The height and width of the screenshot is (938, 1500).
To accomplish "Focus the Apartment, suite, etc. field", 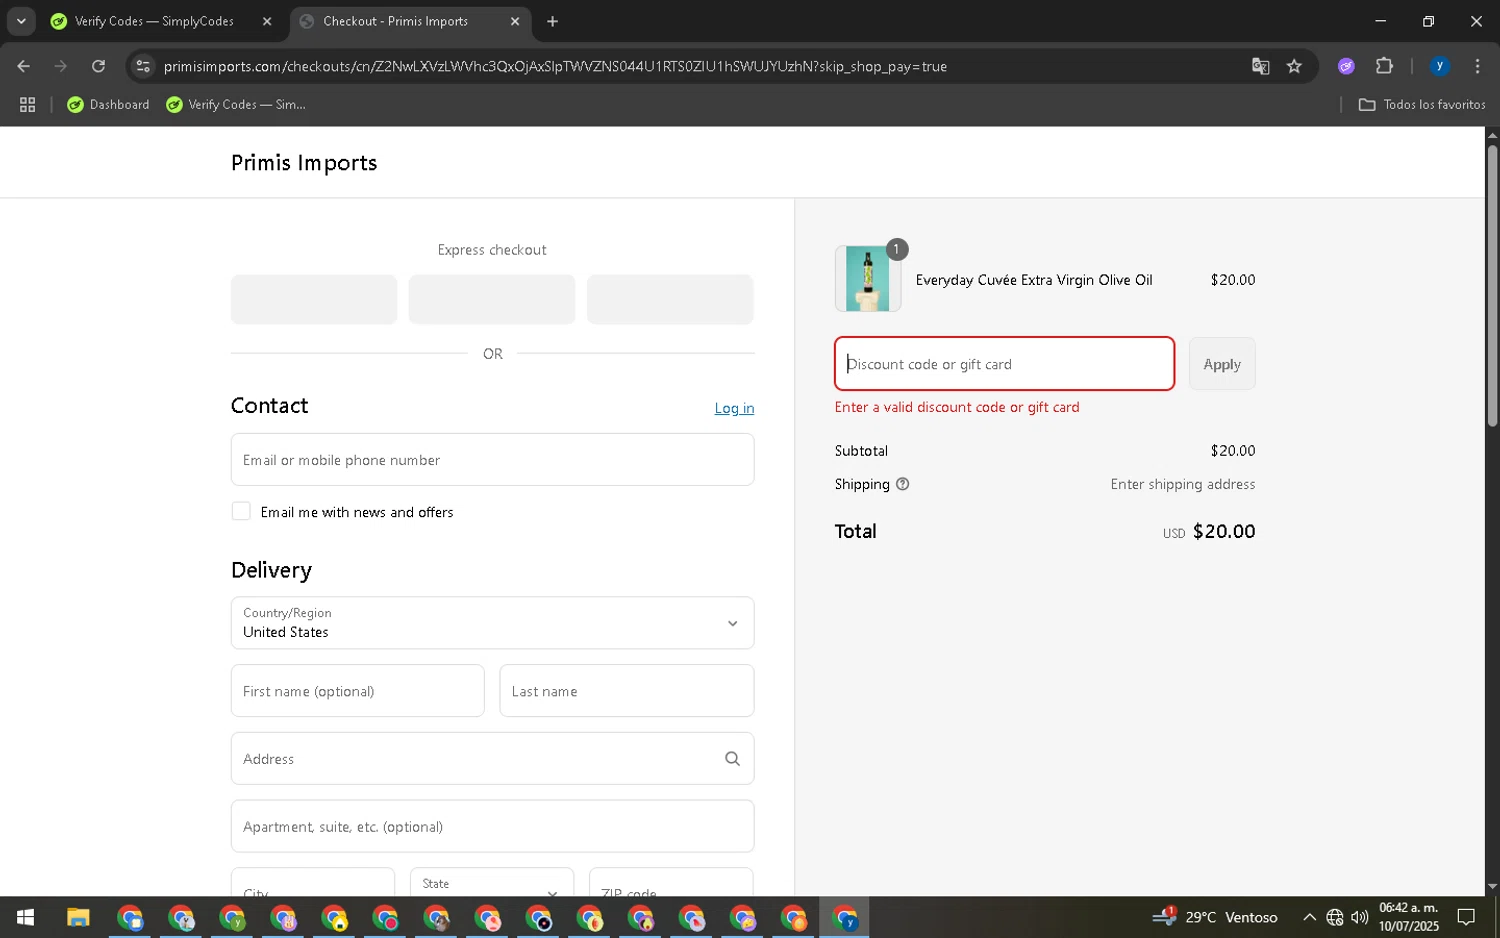I will (x=492, y=826).
